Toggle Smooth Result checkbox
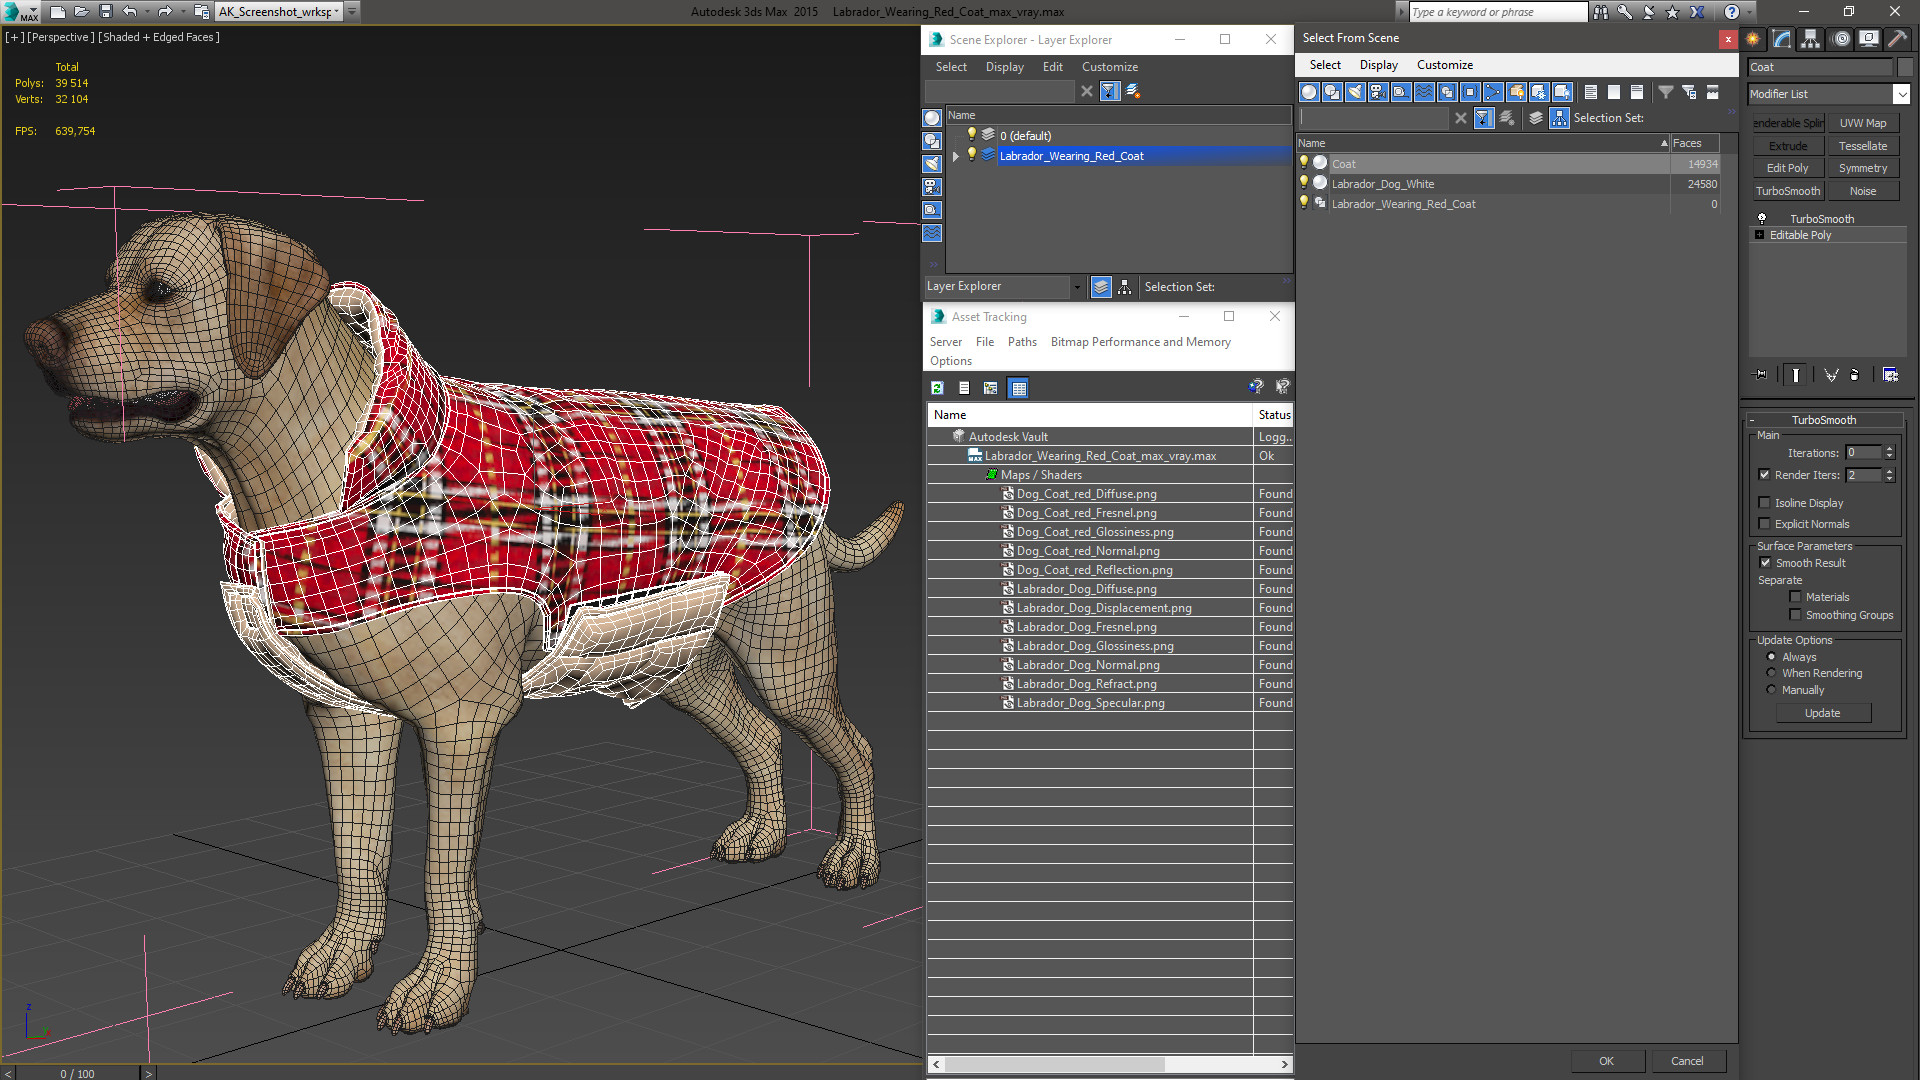 point(1766,563)
